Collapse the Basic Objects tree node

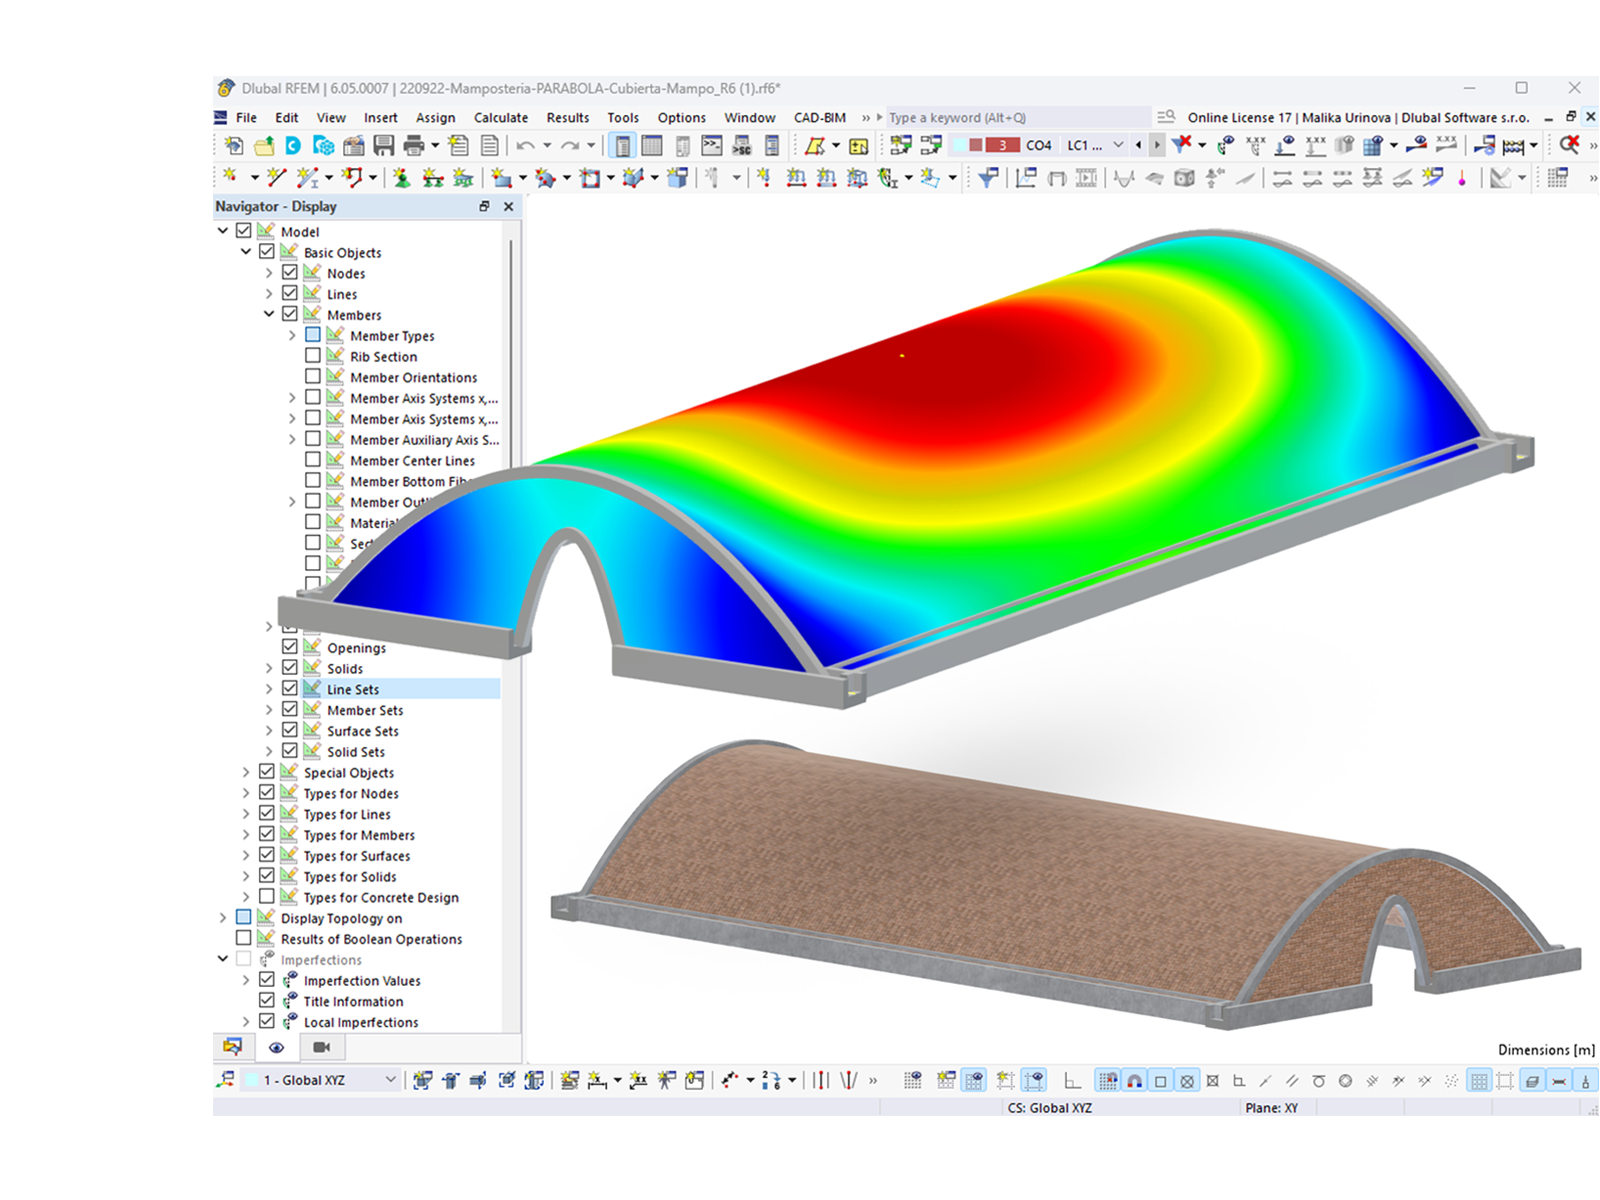pyautogui.click(x=246, y=251)
